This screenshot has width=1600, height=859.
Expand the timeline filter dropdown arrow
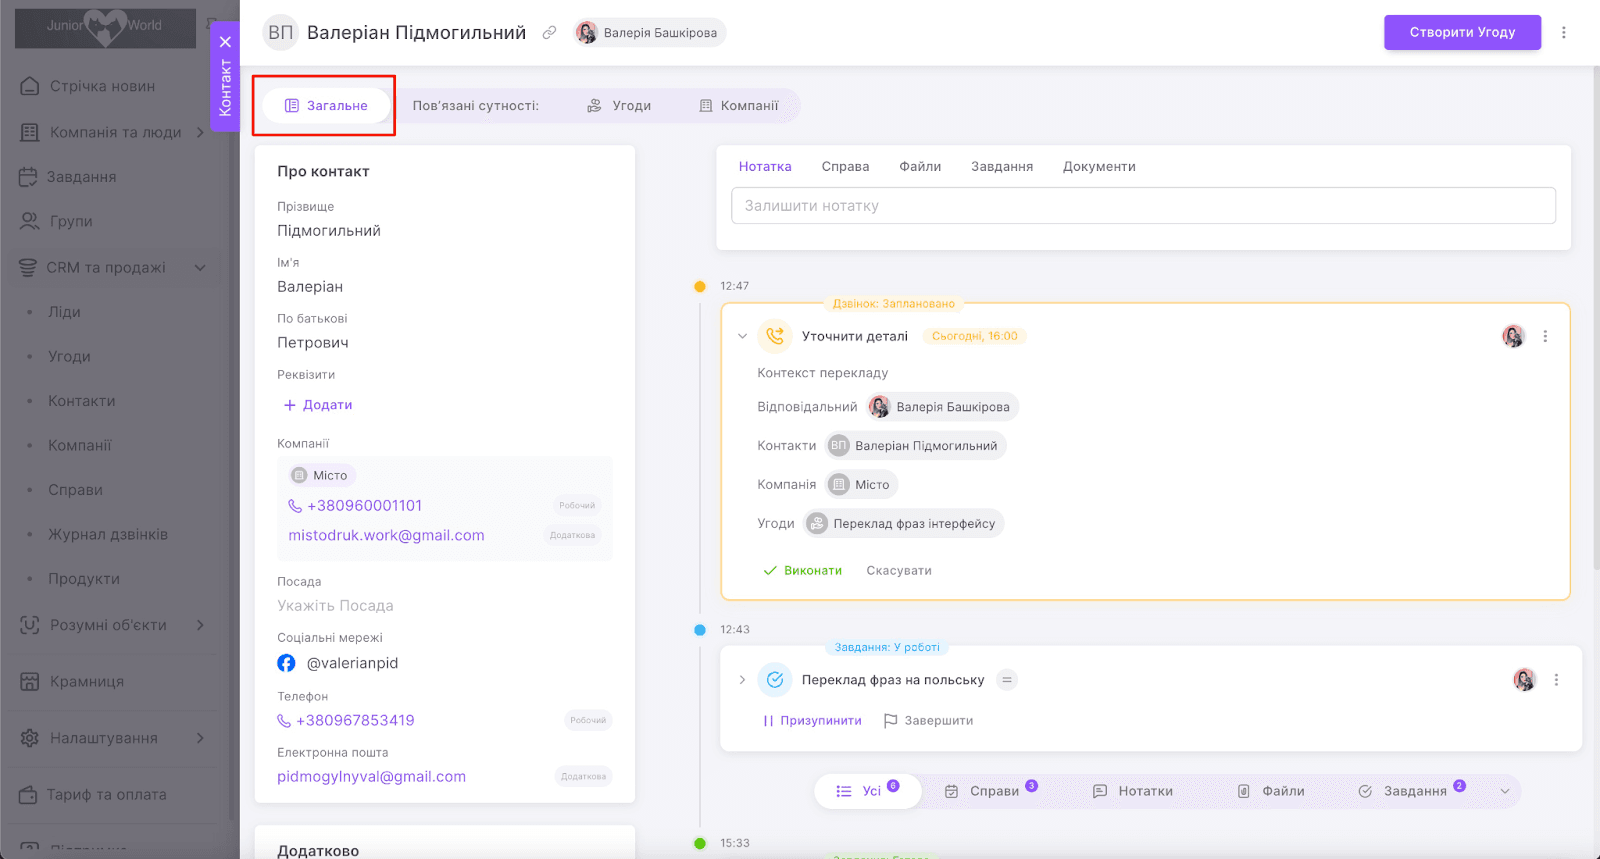[x=1505, y=791]
